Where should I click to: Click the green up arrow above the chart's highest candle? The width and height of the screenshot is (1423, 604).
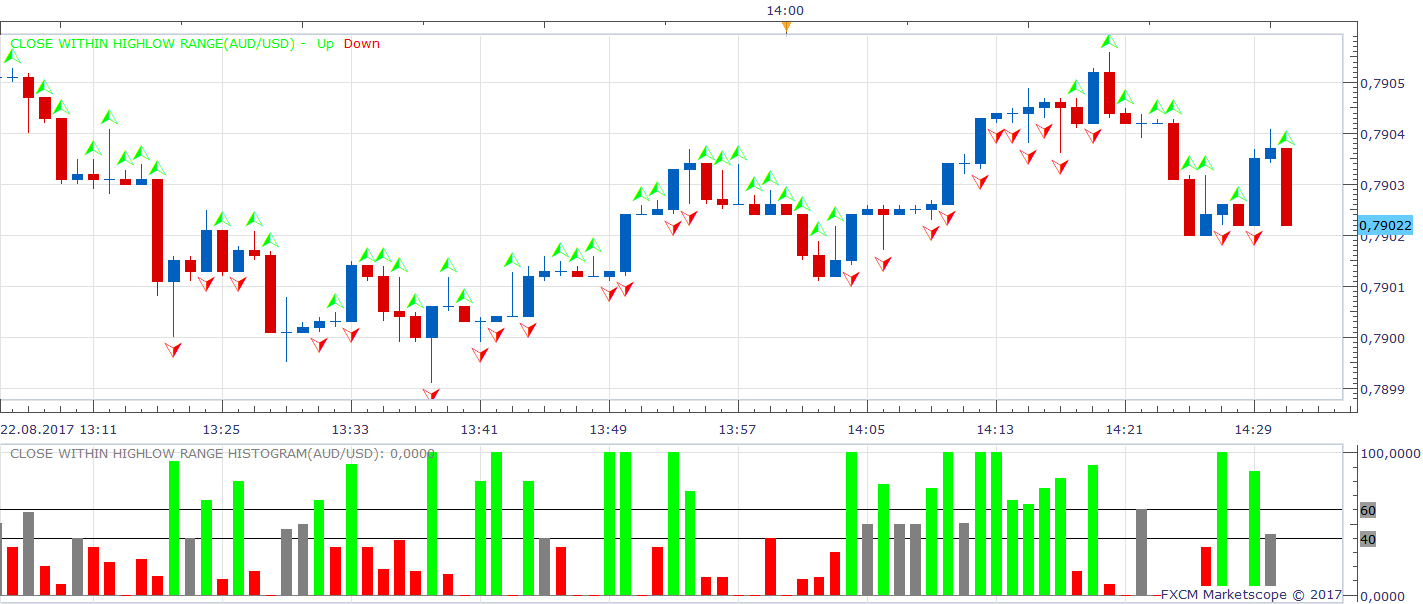[1108, 42]
